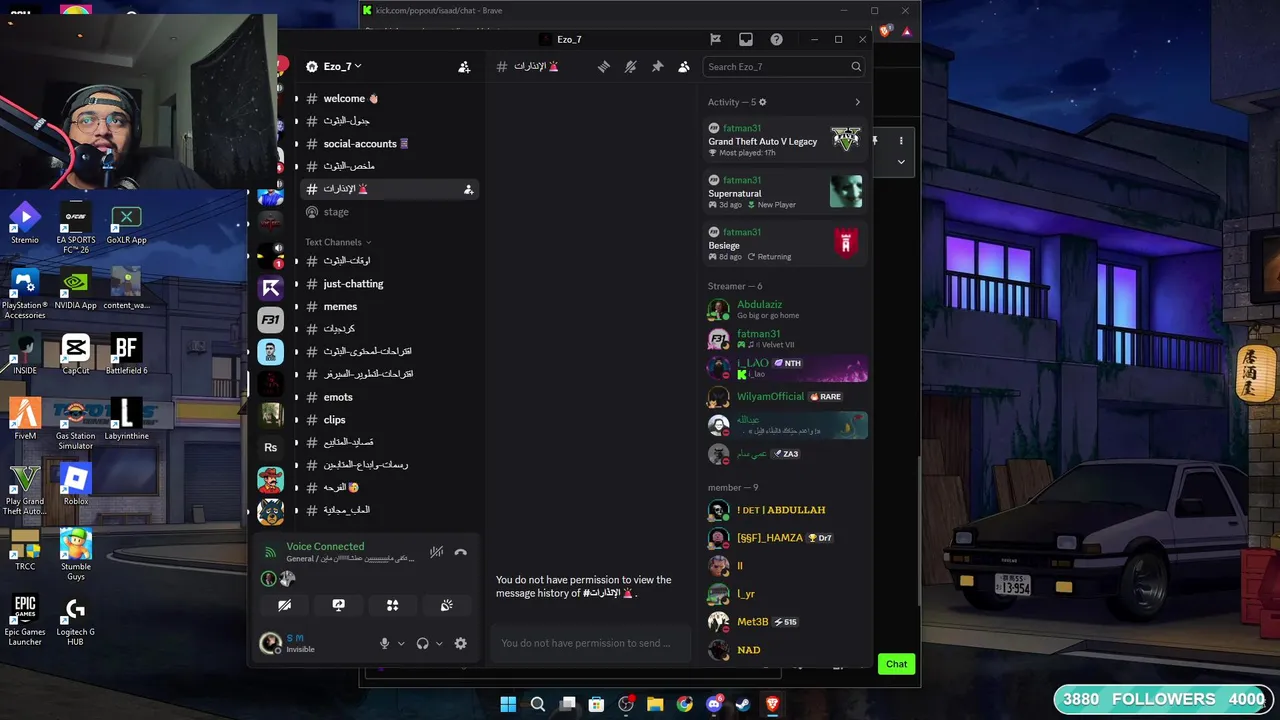Click Voice Connected status text
1280x720 pixels.
(x=325, y=546)
